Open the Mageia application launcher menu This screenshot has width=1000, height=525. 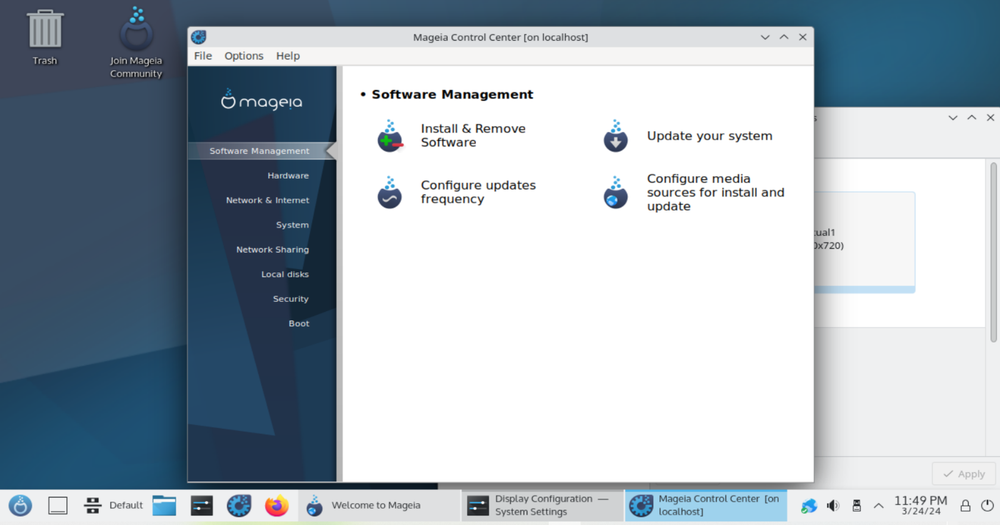(20, 506)
